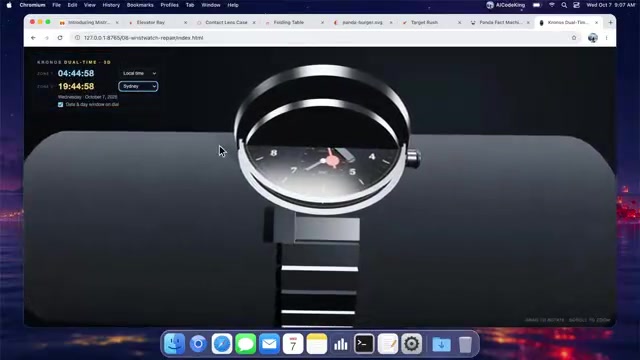
Task: Open the Chromium three-dot menu
Action: click(x=607, y=38)
